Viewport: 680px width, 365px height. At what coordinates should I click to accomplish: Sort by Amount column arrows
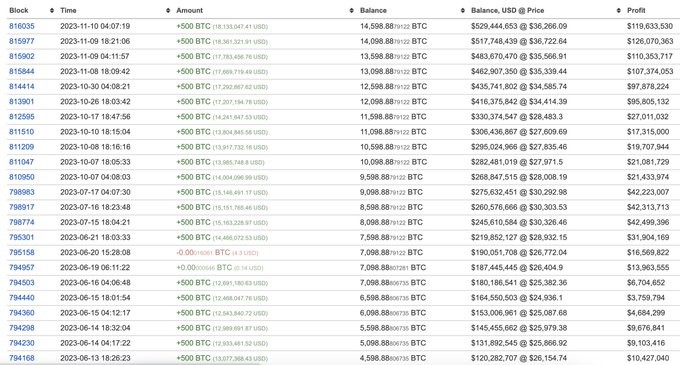pos(351,10)
